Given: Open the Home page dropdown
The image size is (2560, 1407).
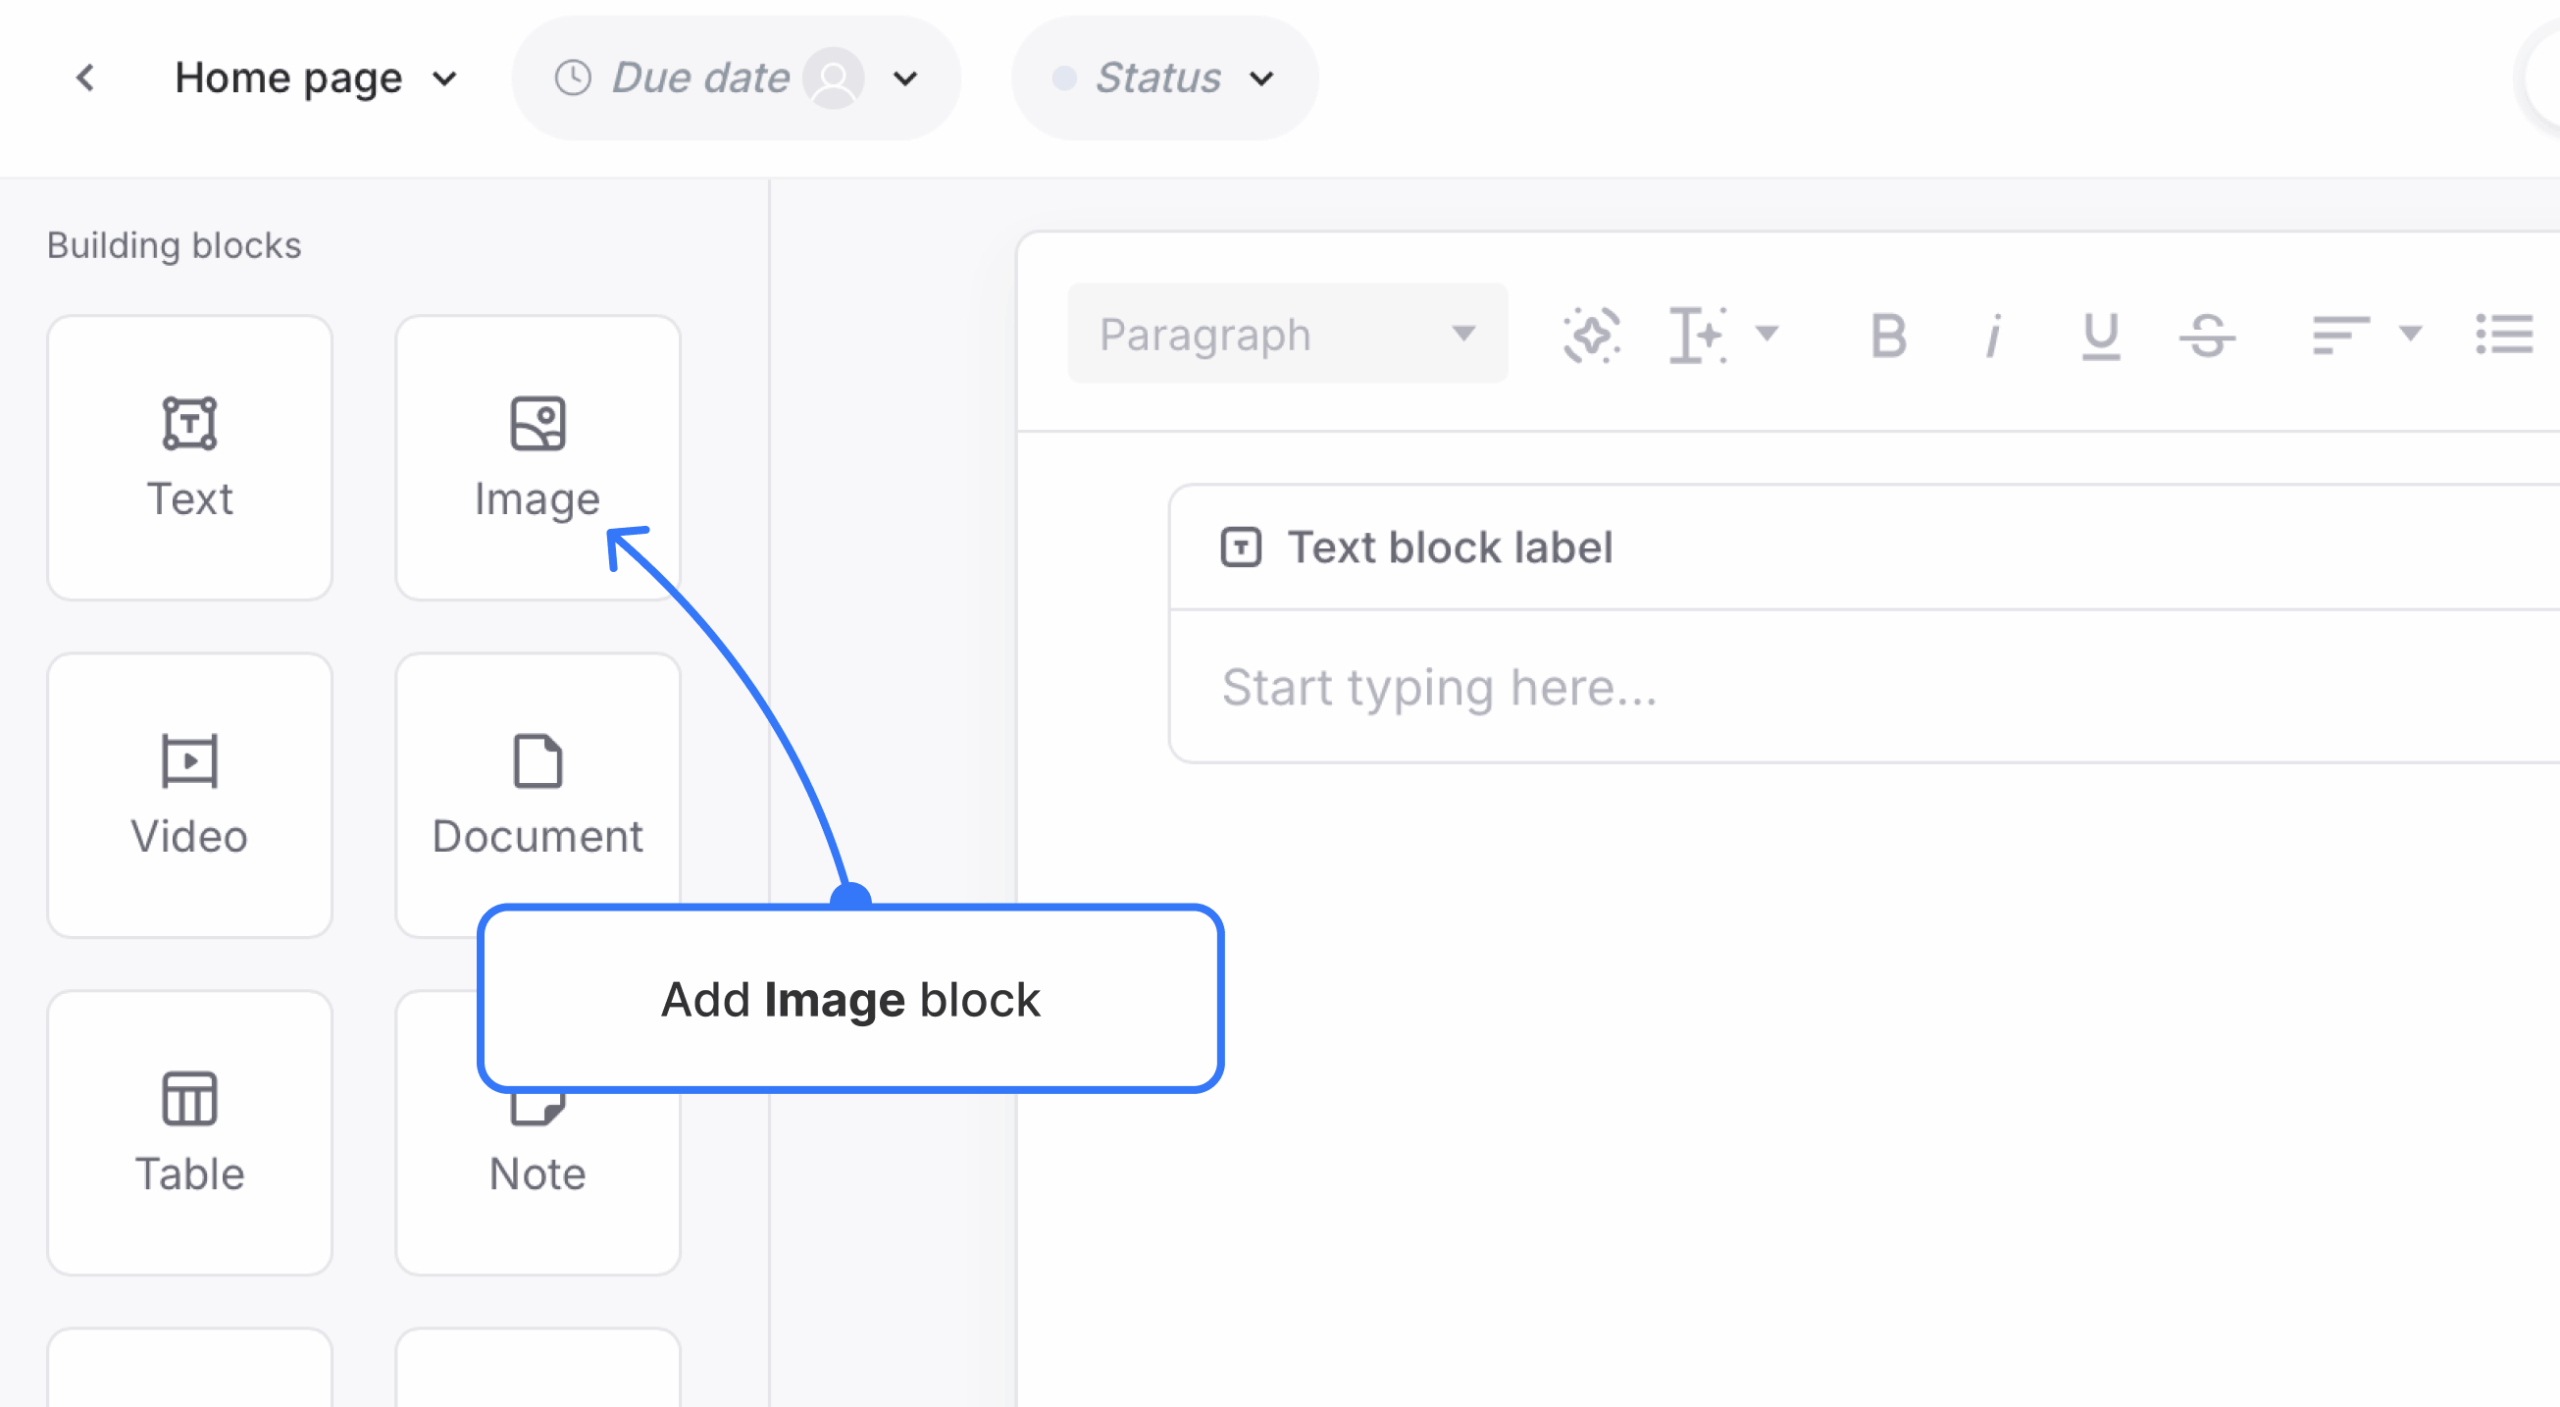Looking at the screenshot, I should coord(316,78).
